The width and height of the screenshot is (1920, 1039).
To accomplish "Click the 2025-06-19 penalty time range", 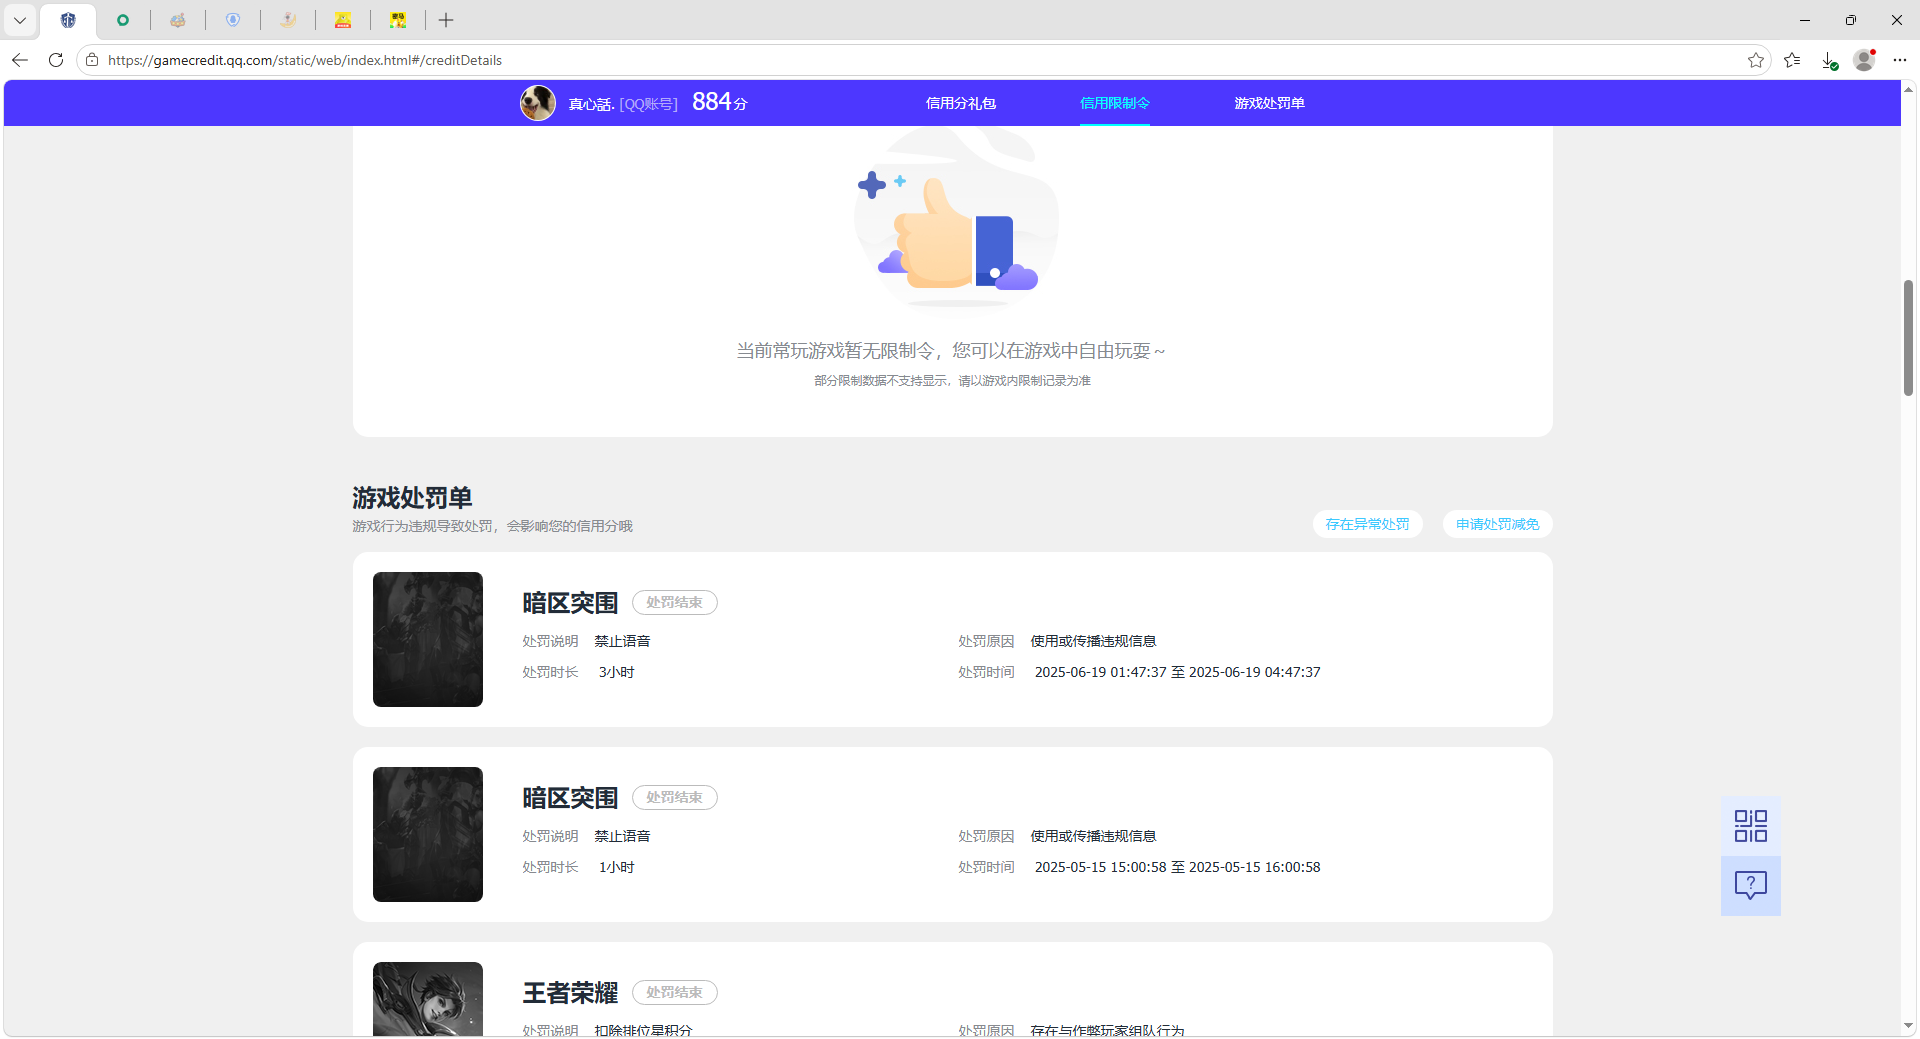I will tap(1177, 672).
